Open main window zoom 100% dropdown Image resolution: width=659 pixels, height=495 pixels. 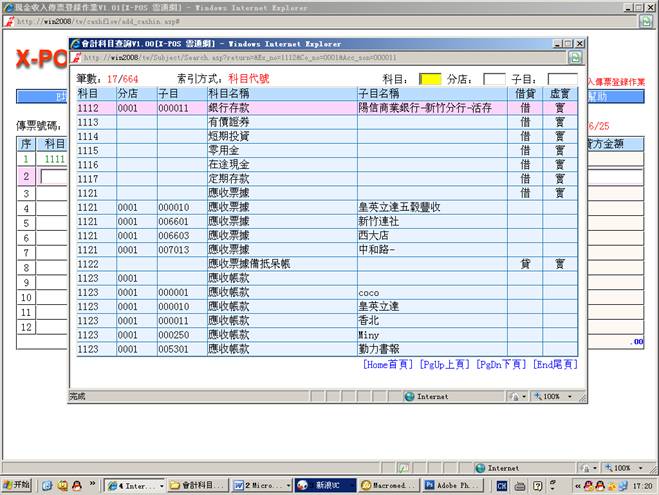pos(623,467)
